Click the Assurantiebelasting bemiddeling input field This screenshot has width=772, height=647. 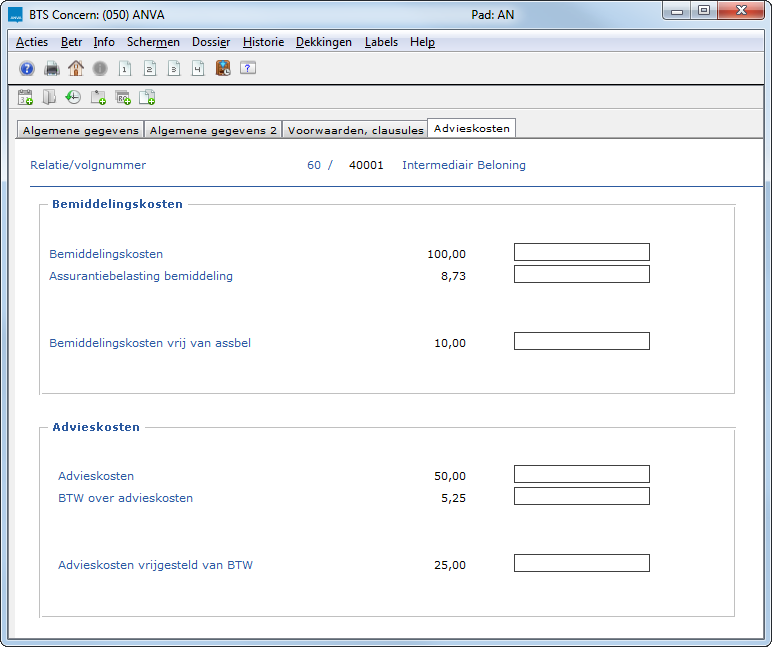point(581,274)
